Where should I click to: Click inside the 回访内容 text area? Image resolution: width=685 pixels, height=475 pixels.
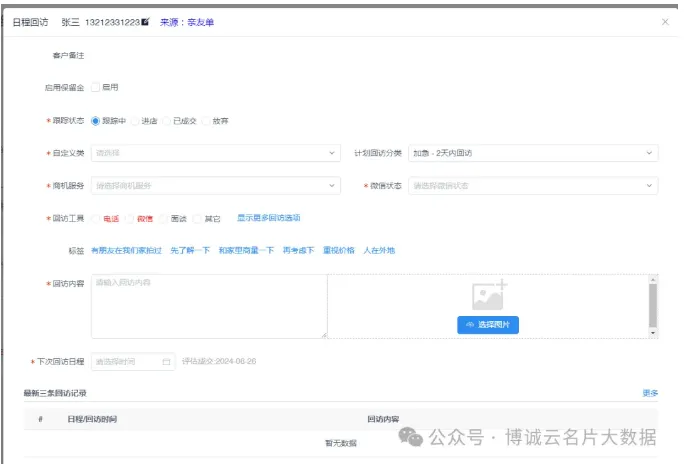(208, 306)
